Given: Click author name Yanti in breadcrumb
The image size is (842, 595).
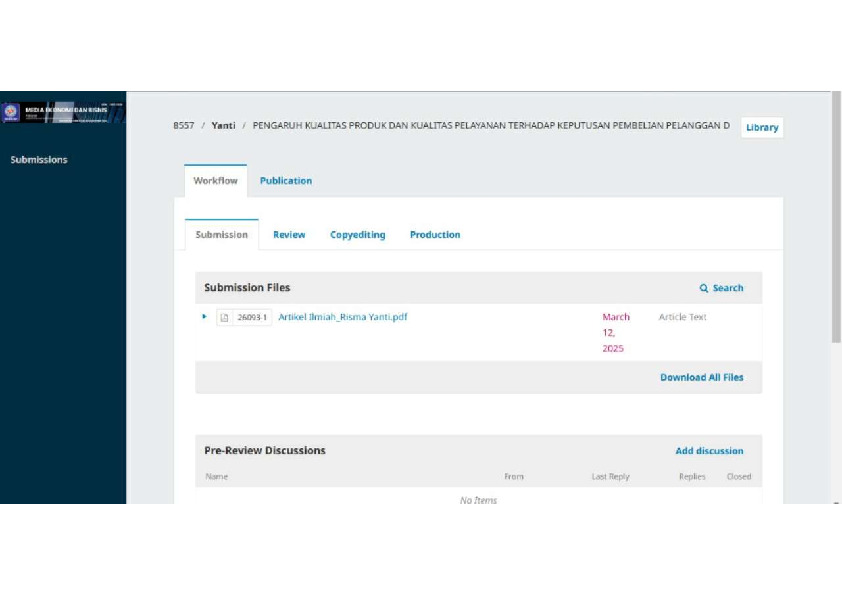Looking at the screenshot, I should (x=223, y=126).
